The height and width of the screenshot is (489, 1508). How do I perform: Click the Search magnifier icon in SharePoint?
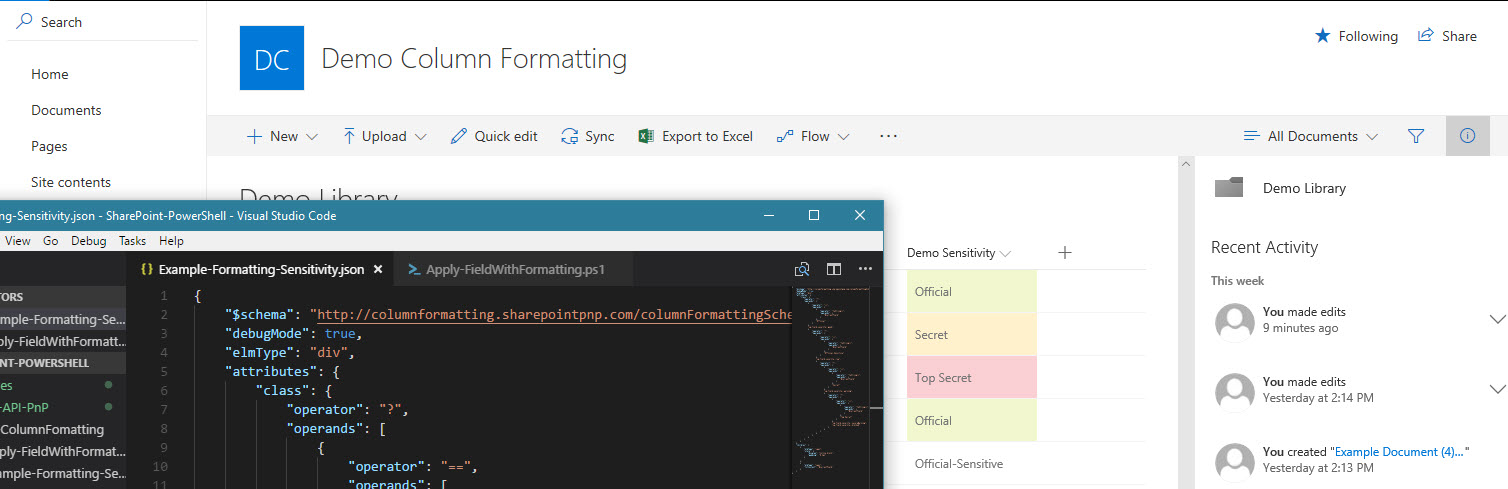tap(24, 21)
